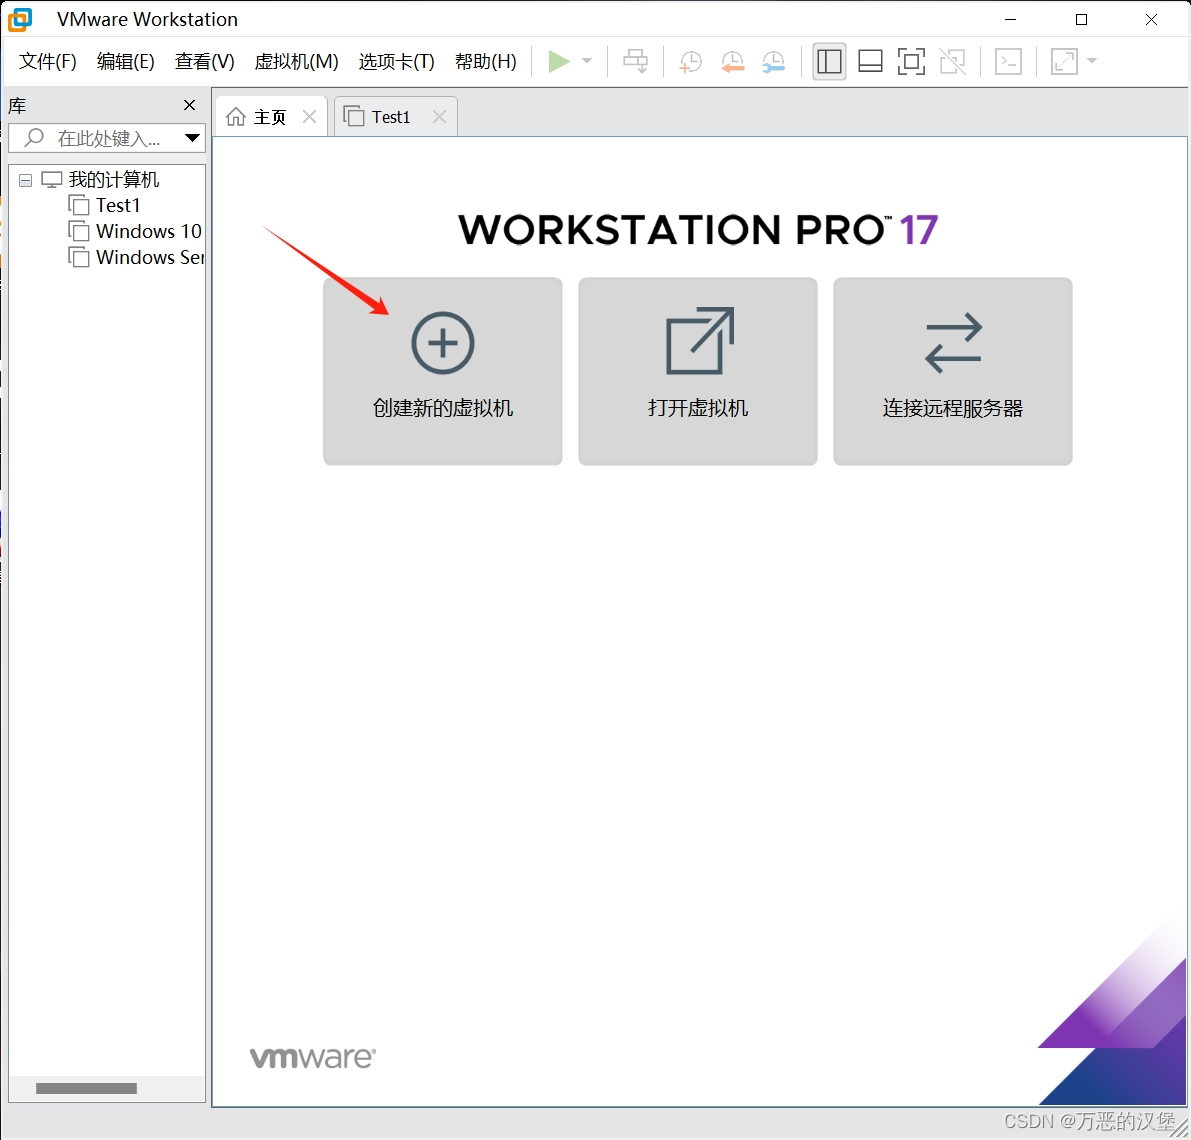Open the snapshot manager icon
This screenshot has width=1191, height=1140.
pos(773,62)
